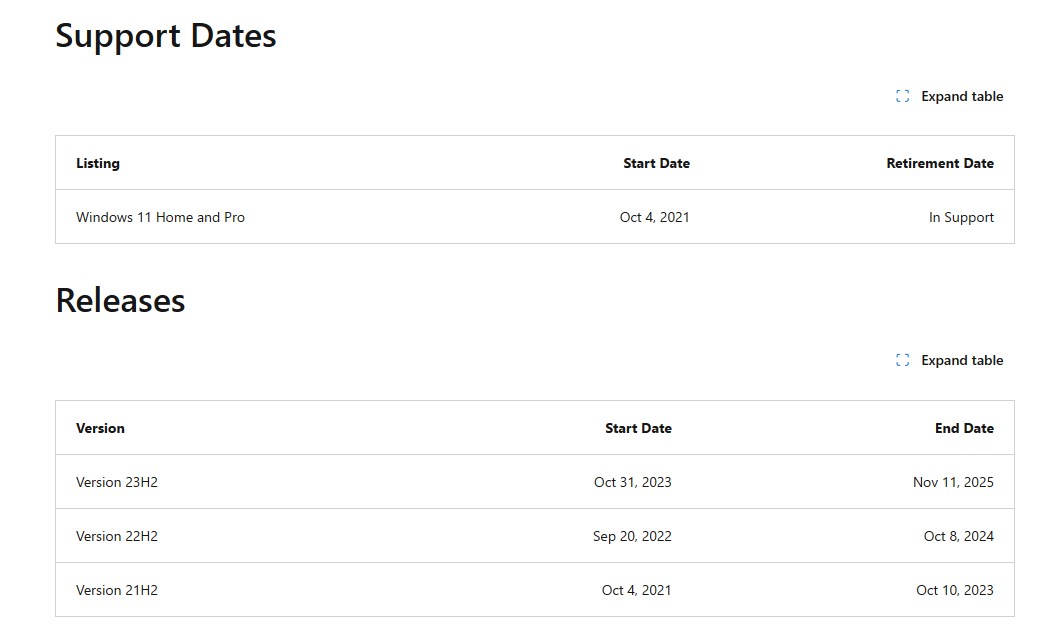Click the End Date column header
The width and height of the screenshot is (1045, 636).
pyautogui.click(x=964, y=428)
